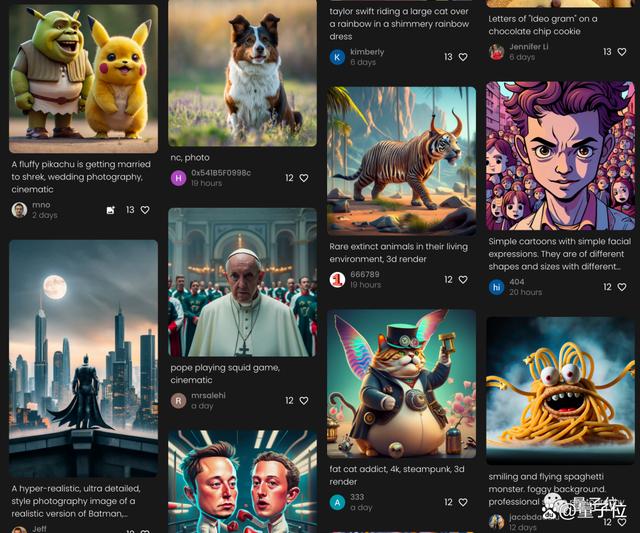Heart the taylor swift rainbow cat post
Screen dimensions: 640x533
pyautogui.click(x=463, y=57)
